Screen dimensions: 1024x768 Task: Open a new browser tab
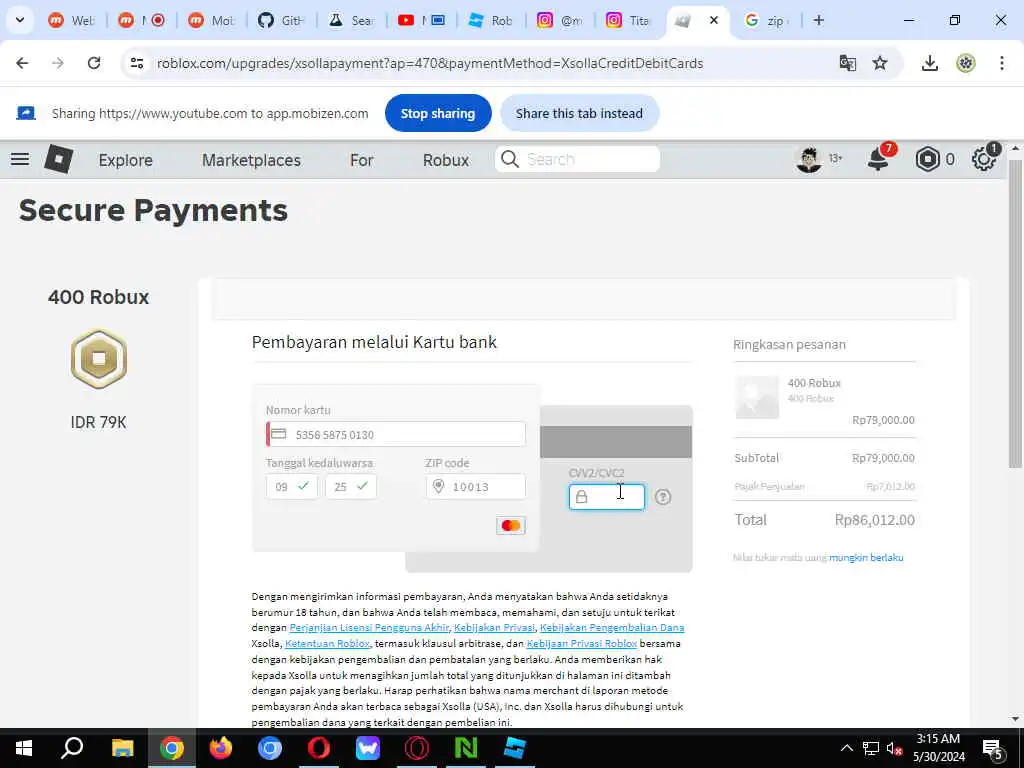coord(818,20)
